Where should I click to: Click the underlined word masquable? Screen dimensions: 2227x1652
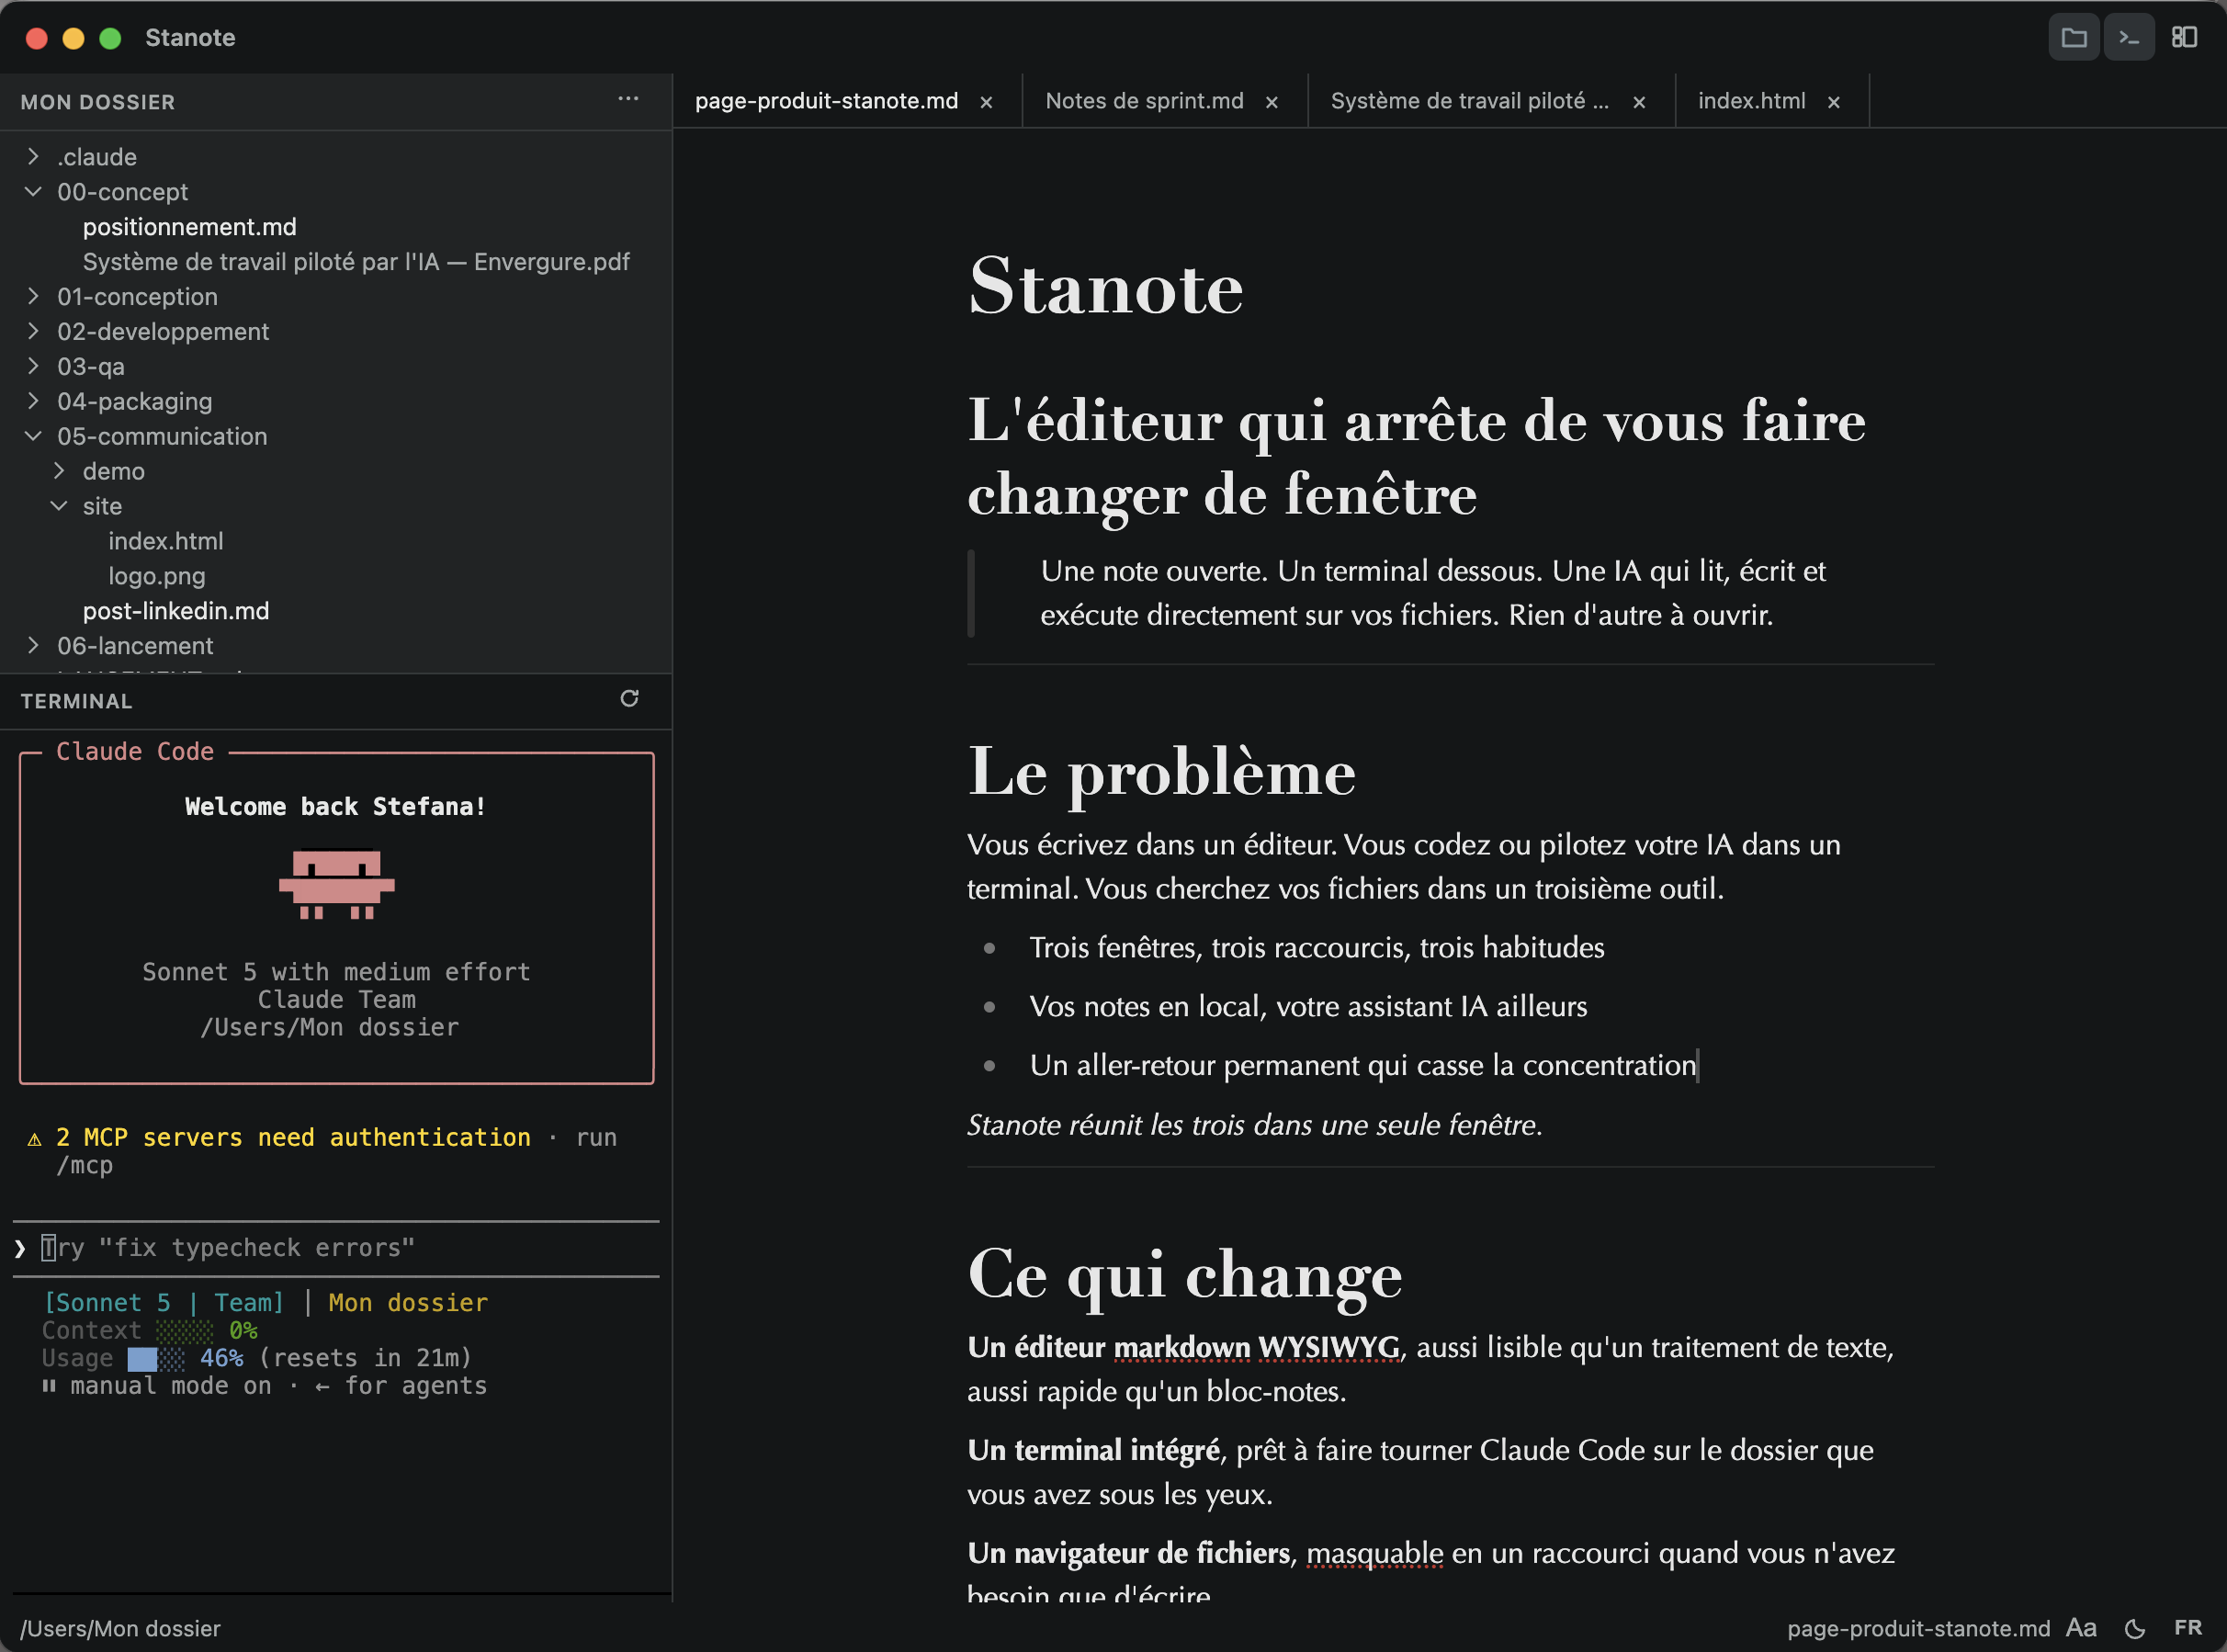click(x=1375, y=1553)
